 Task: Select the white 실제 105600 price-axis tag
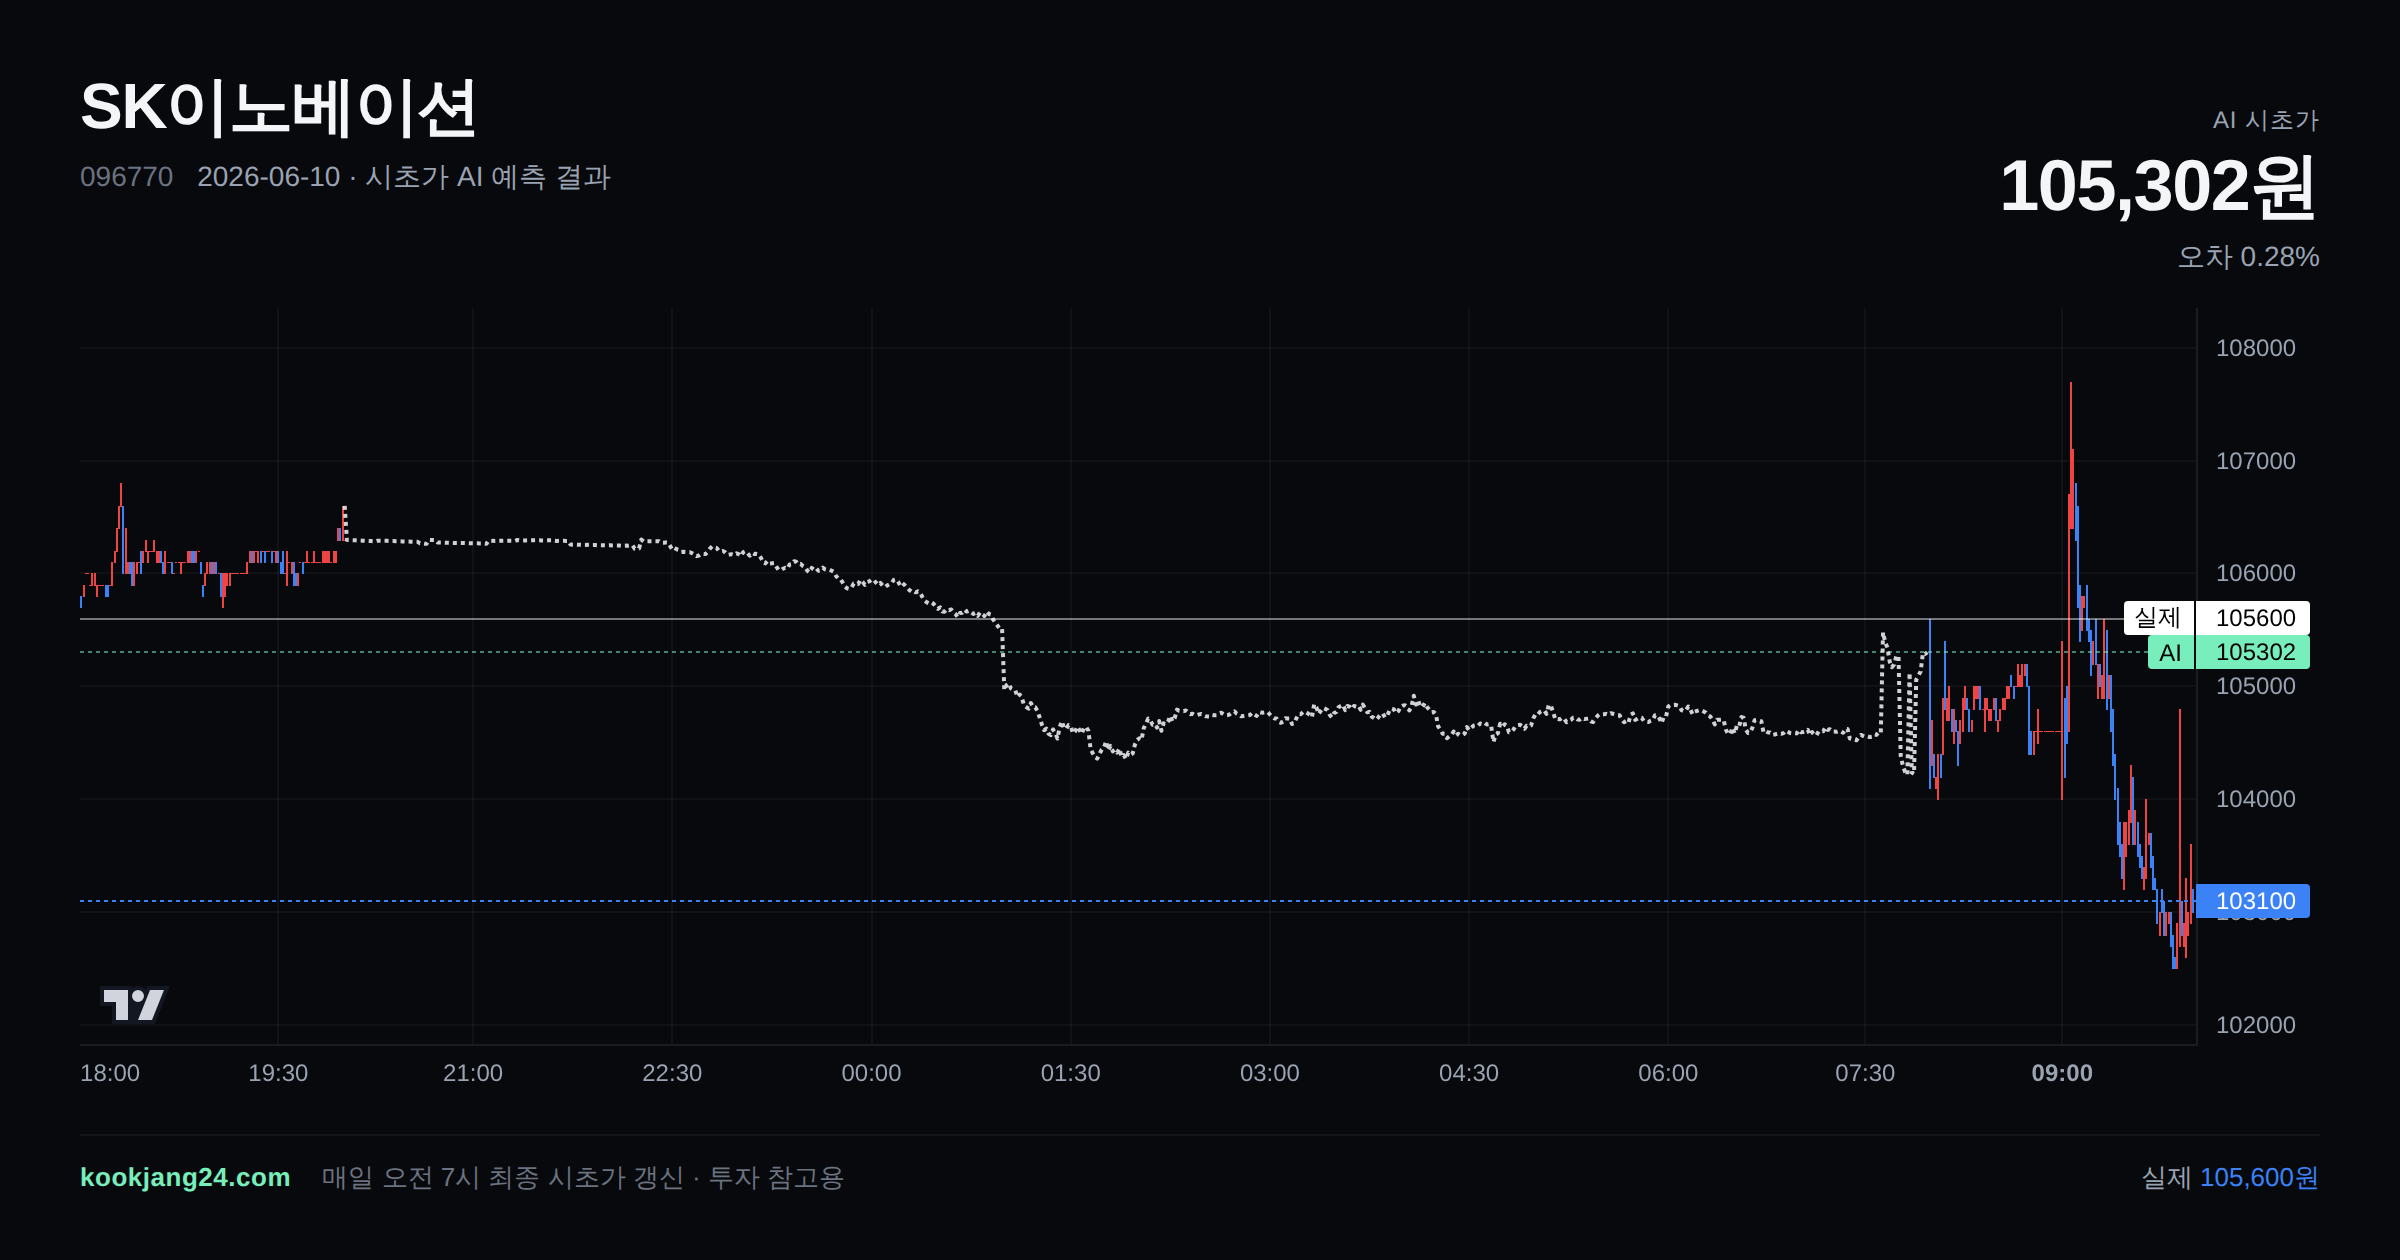pyautogui.click(x=2217, y=618)
